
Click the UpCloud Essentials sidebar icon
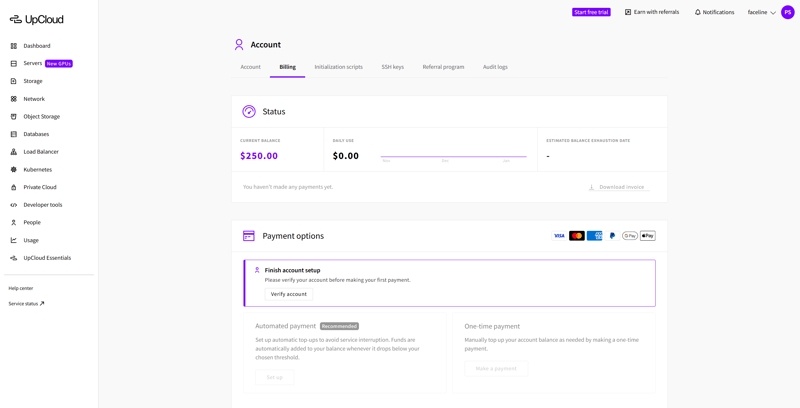14,258
